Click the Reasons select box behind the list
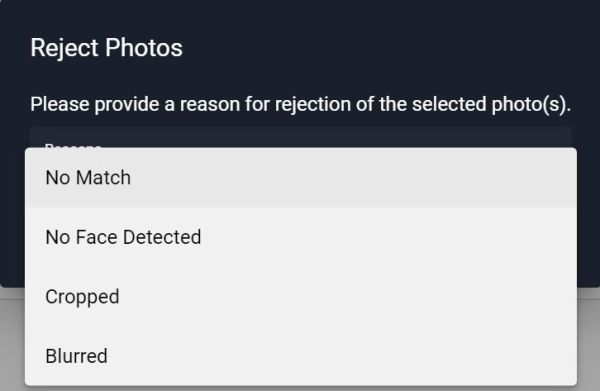 click(301, 137)
